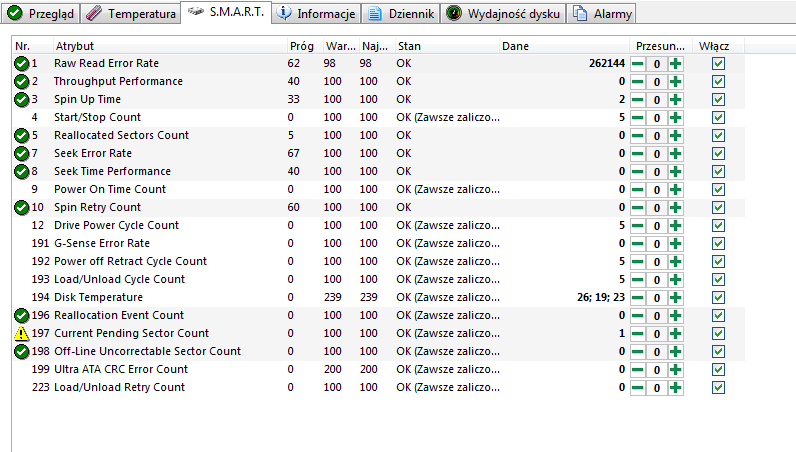Select the Ultra ATA CRC Error Count name
This screenshot has width=796, height=452.
121,370
